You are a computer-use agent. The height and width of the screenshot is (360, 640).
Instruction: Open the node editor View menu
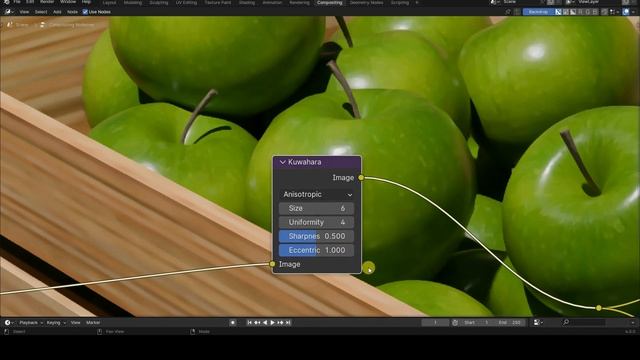point(24,12)
